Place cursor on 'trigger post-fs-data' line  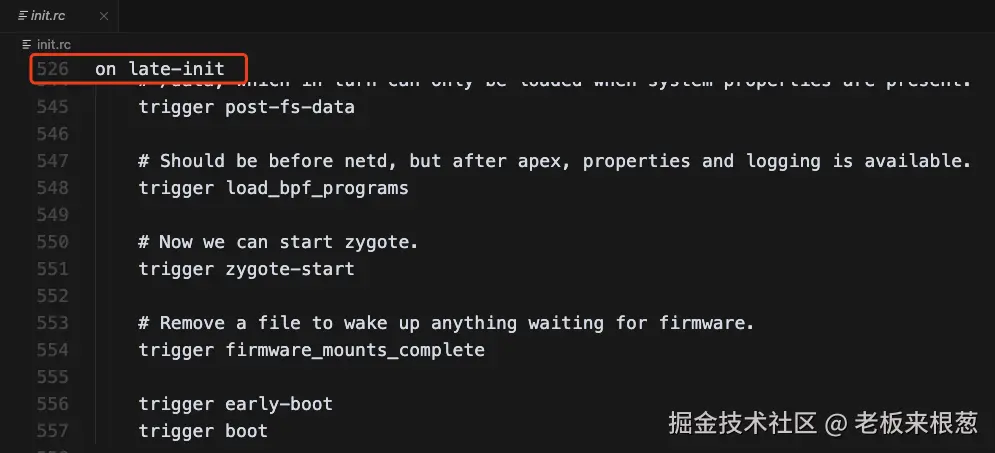click(x=246, y=106)
